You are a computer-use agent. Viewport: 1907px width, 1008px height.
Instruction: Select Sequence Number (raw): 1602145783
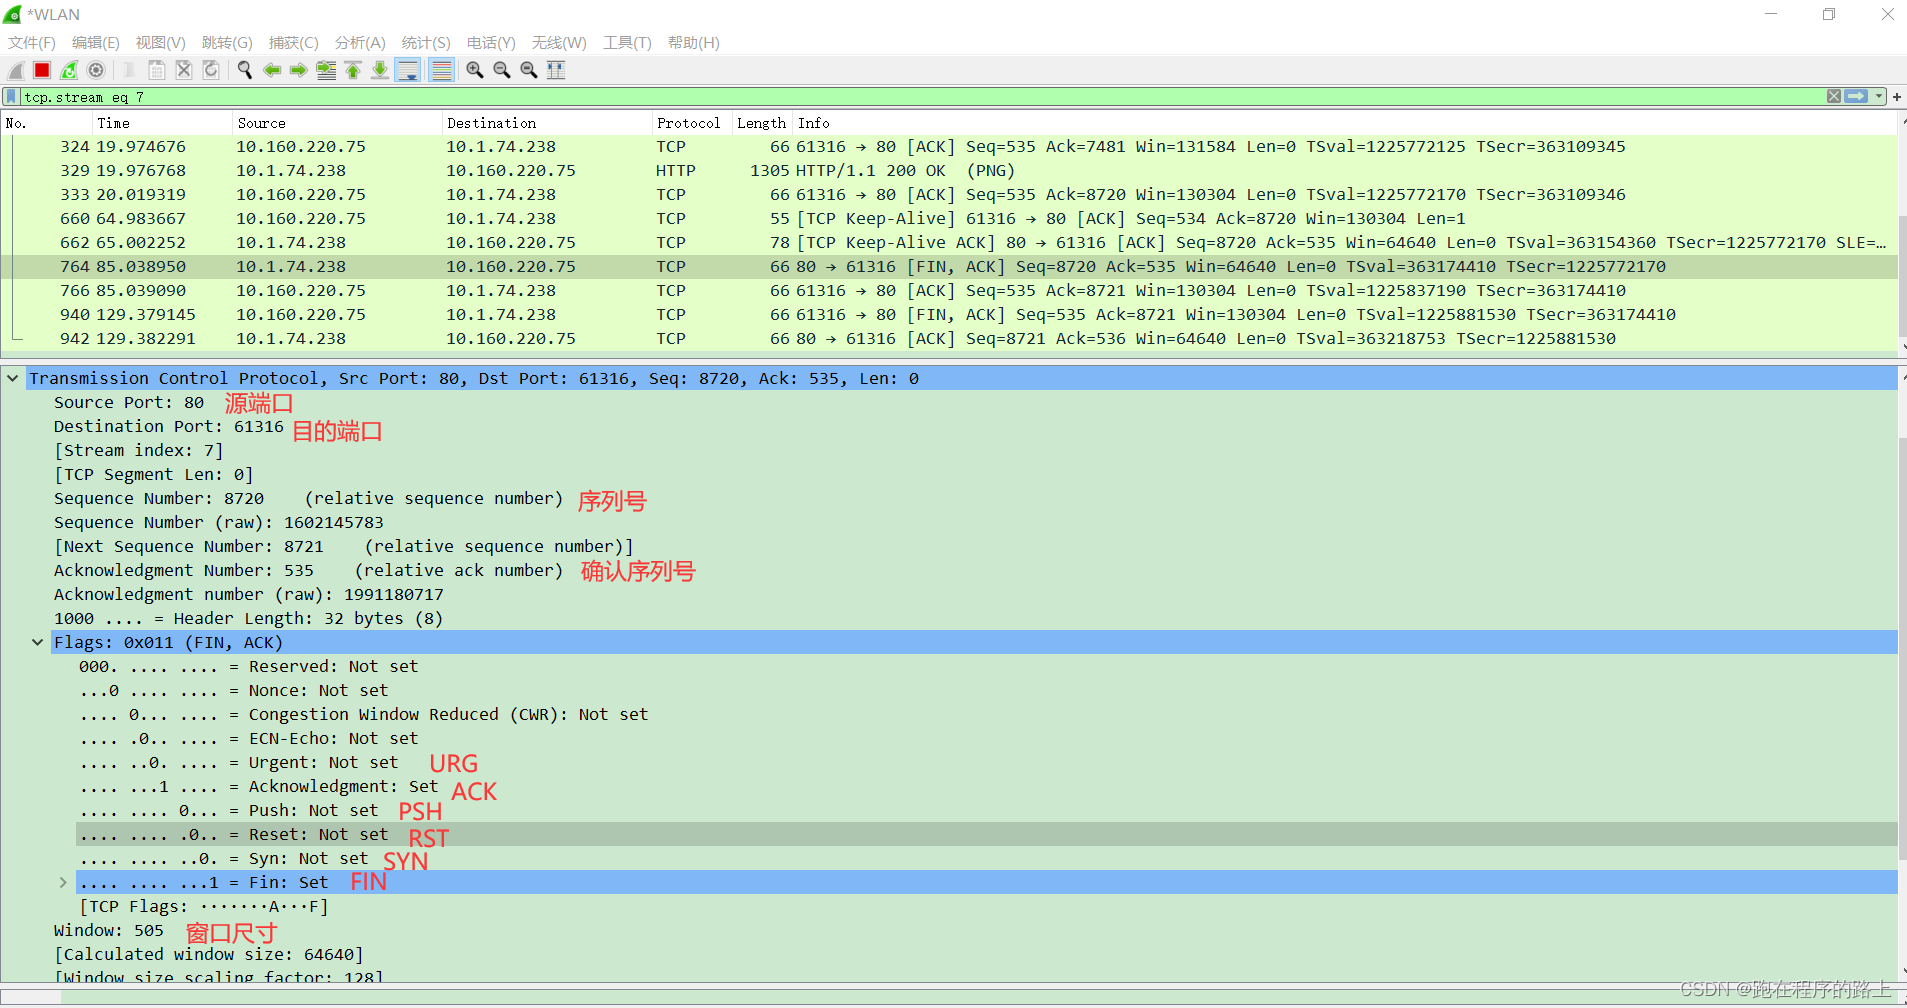[x=219, y=522]
